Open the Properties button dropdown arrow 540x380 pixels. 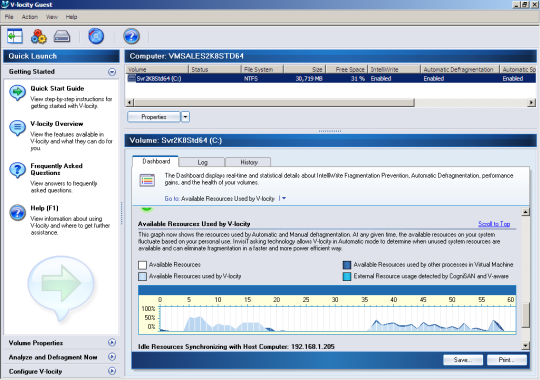point(185,117)
